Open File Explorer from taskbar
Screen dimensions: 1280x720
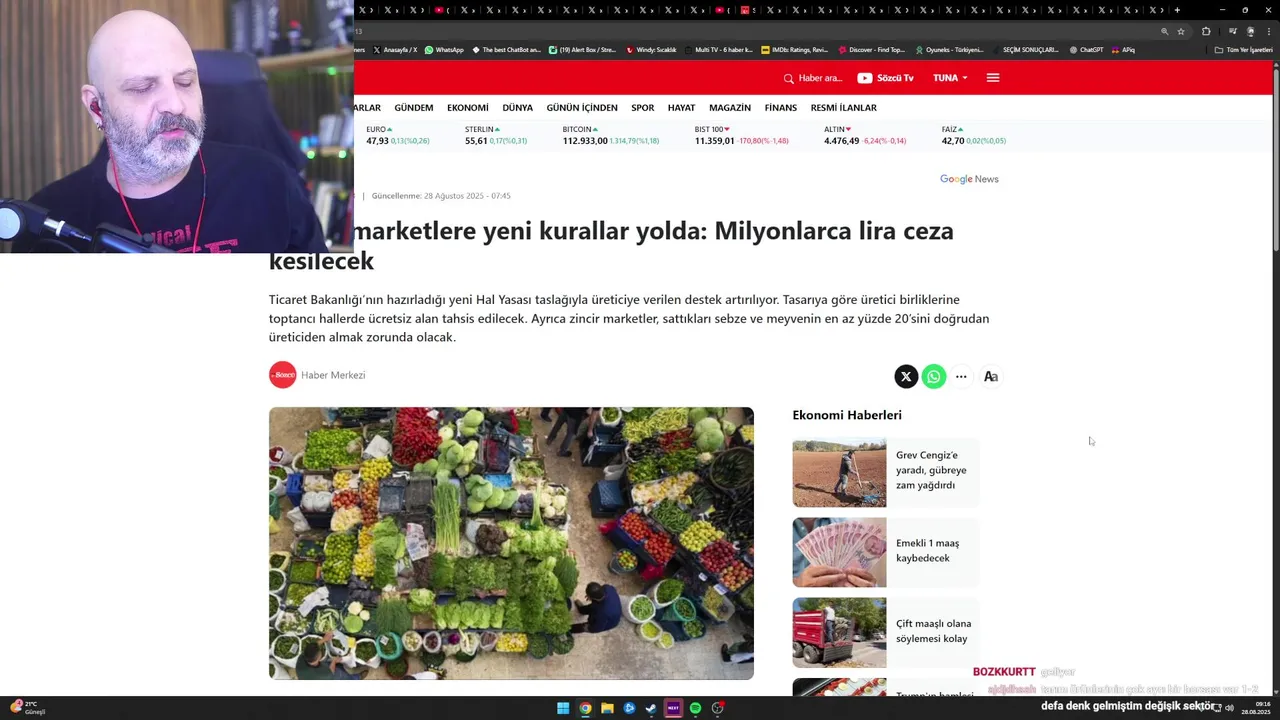click(607, 709)
